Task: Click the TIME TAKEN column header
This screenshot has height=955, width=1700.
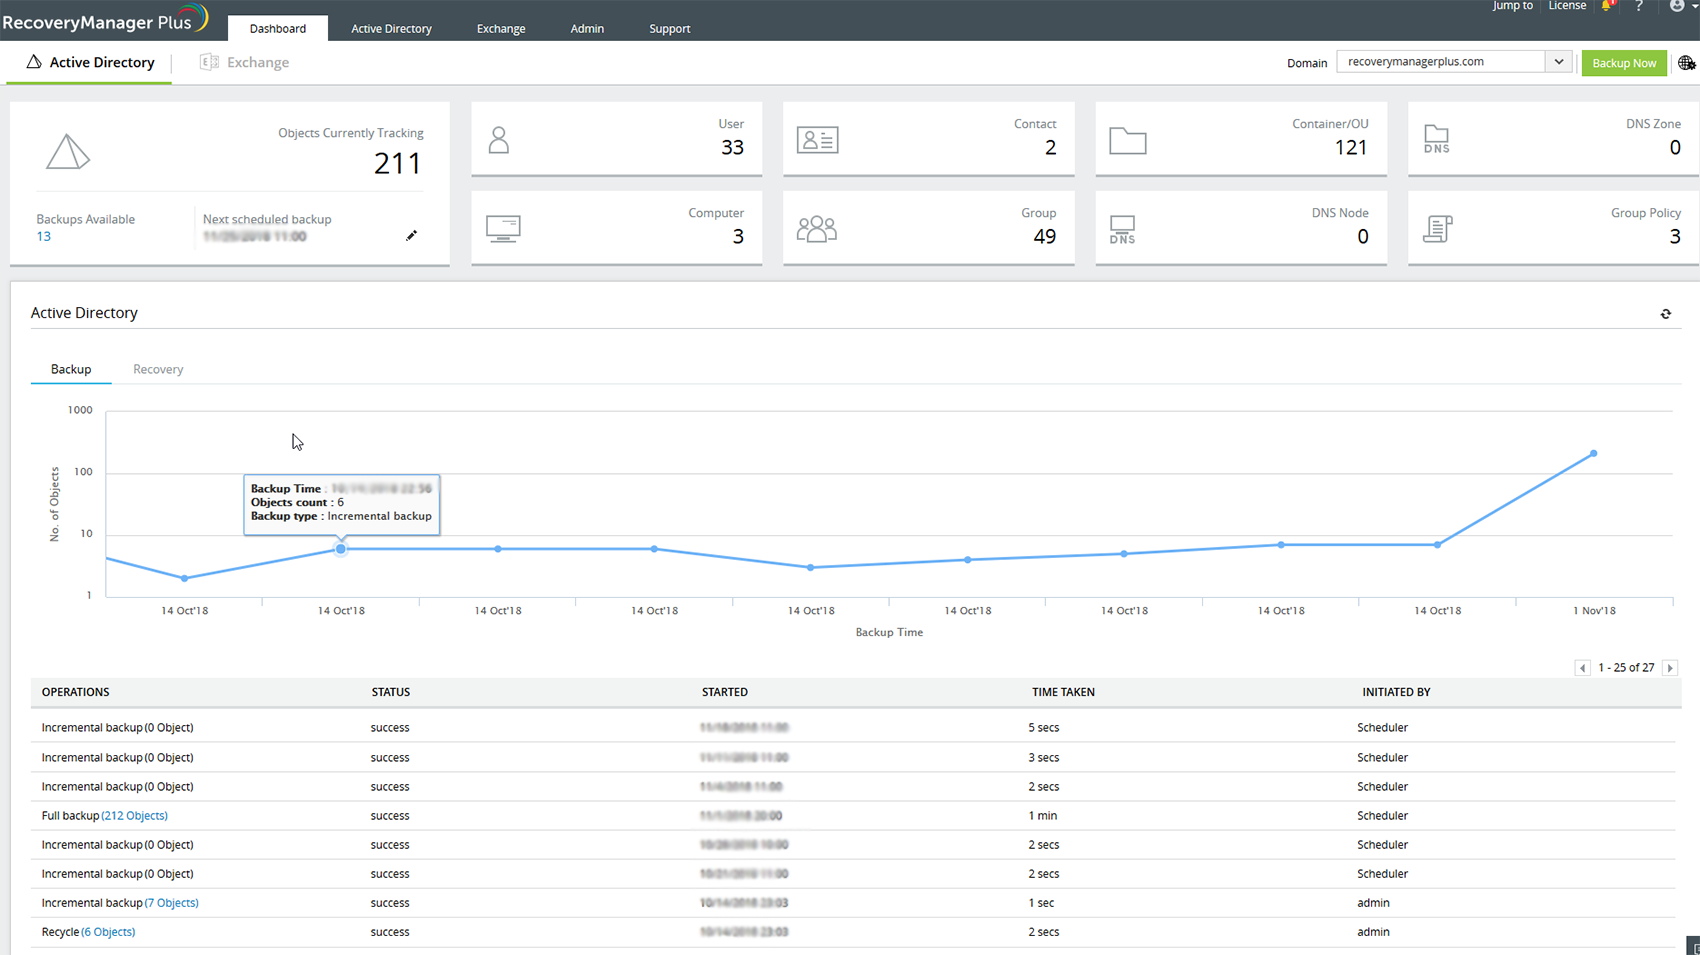Action: tap(1063, 692)
